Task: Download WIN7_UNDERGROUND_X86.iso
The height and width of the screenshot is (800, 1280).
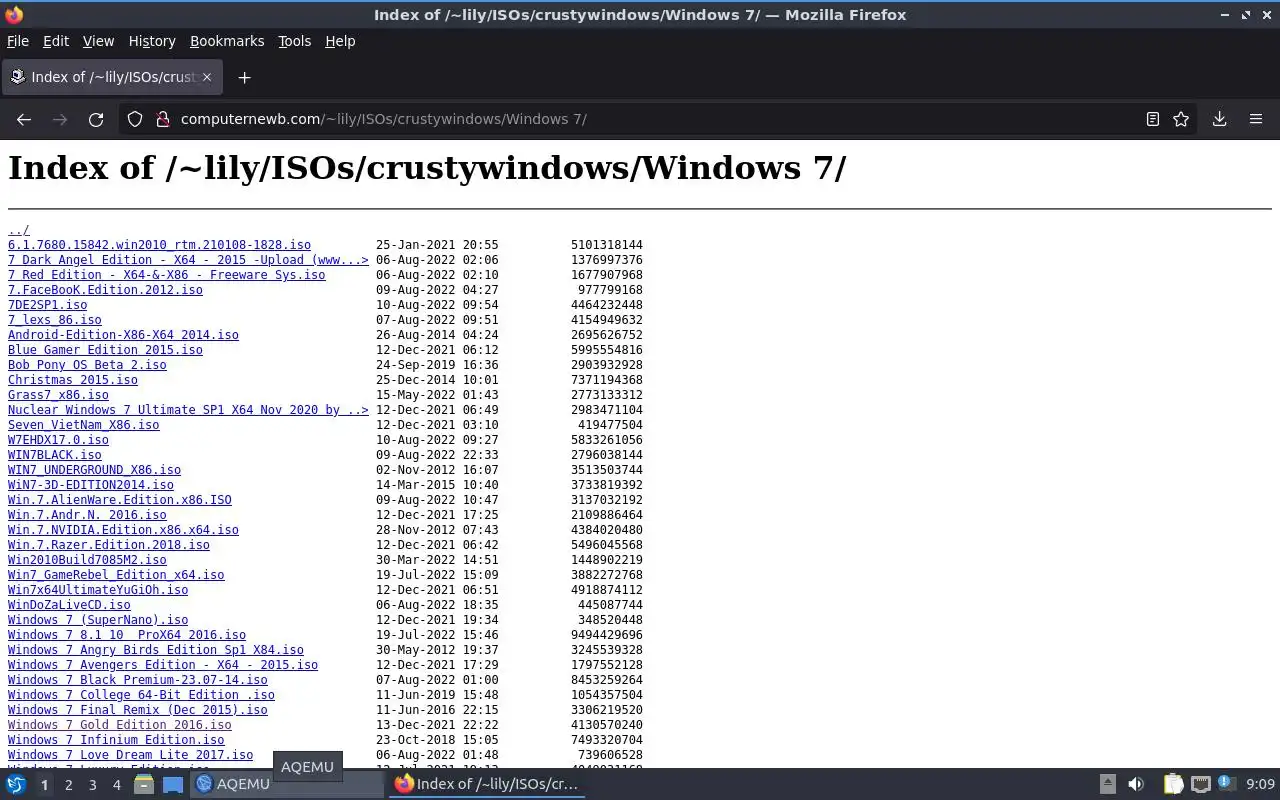Action: pos(94,470)
